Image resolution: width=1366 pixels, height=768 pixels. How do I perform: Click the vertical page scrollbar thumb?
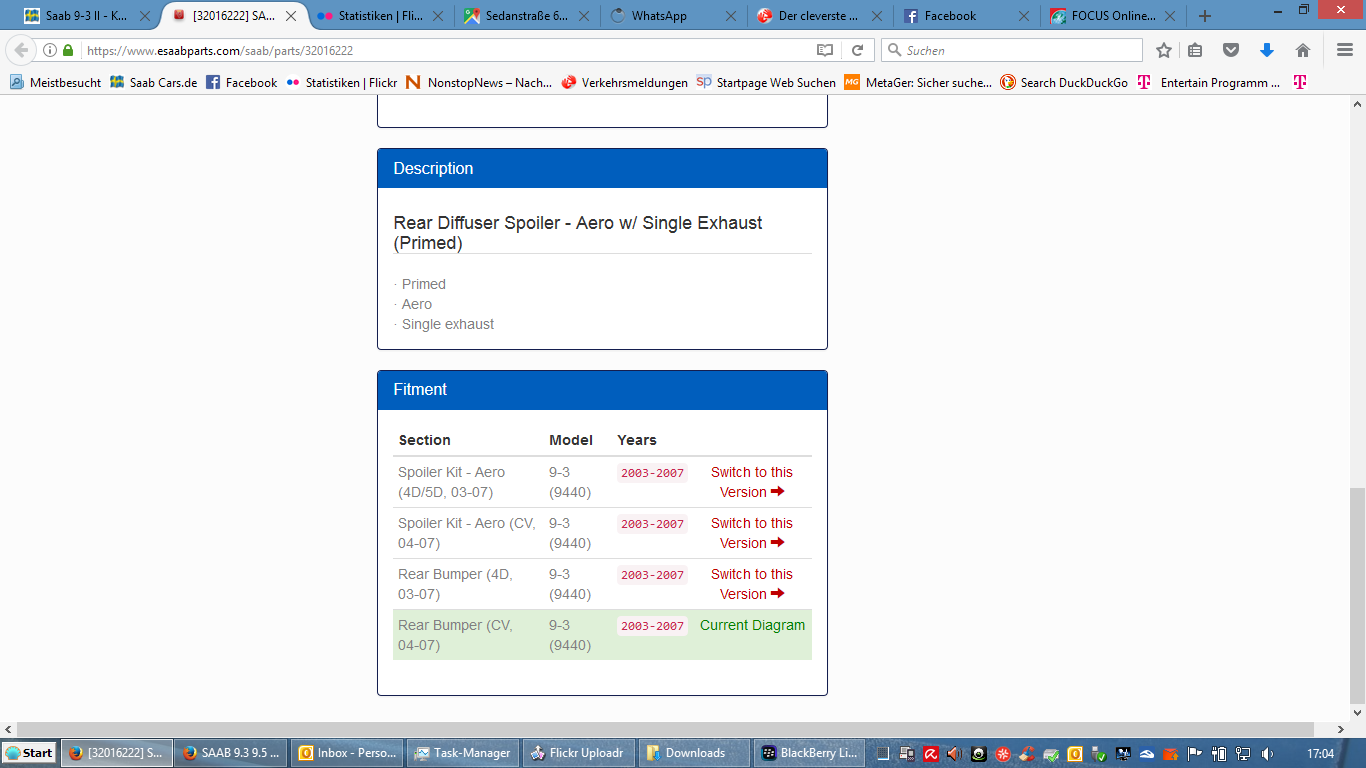(x=1357, y=594)
